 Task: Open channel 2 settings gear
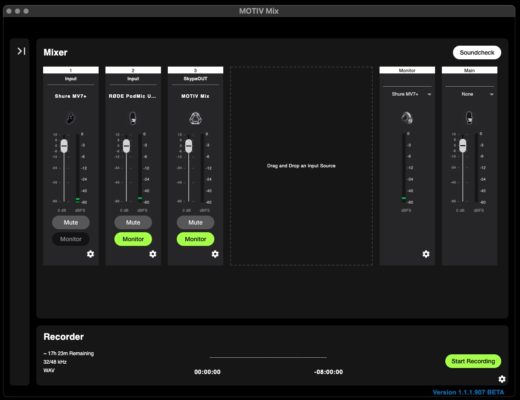click(x=153, y=254)
